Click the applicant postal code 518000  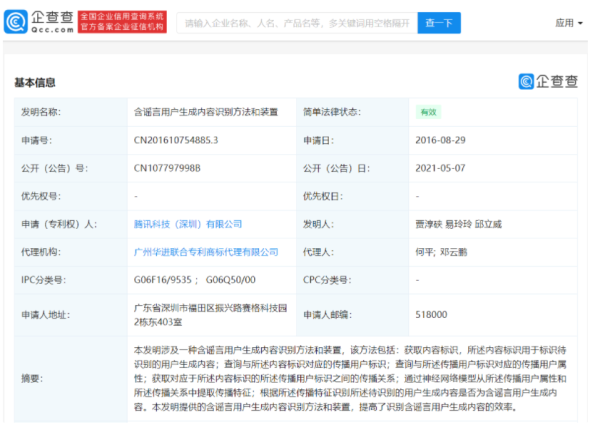pos(431,314)
